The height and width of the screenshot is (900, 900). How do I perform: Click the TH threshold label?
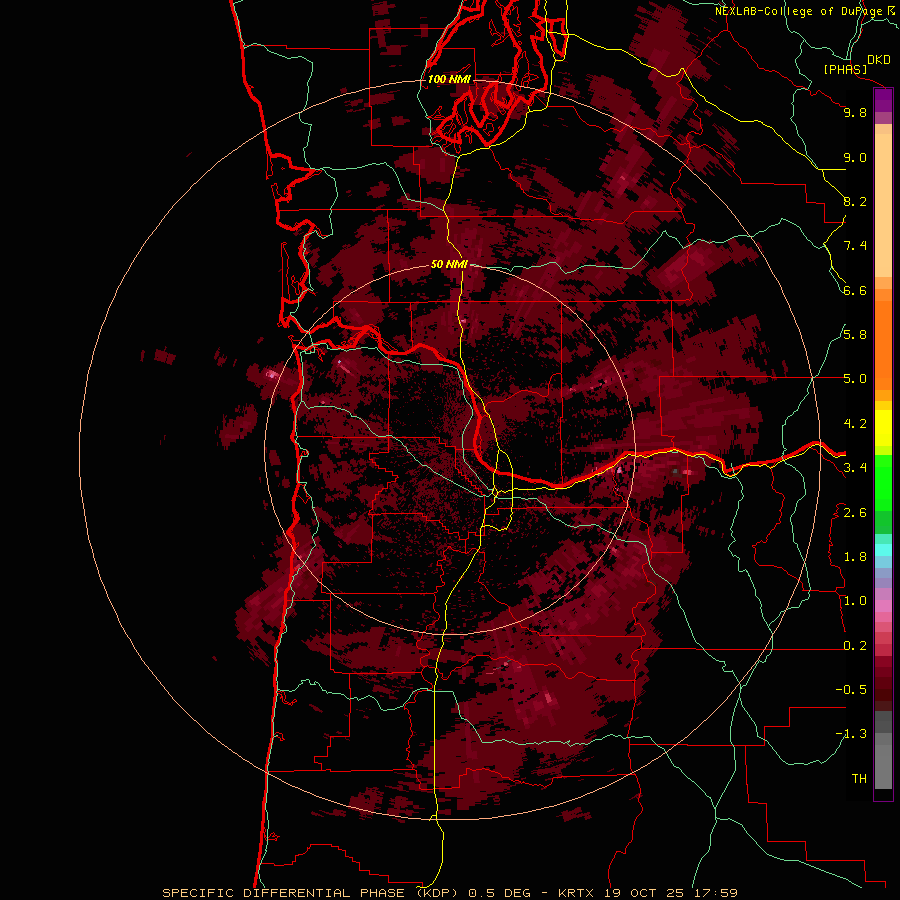tap(859, 779)
